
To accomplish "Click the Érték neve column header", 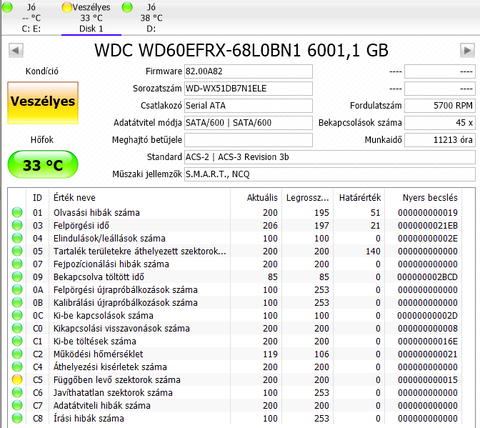I will point(140,198).
